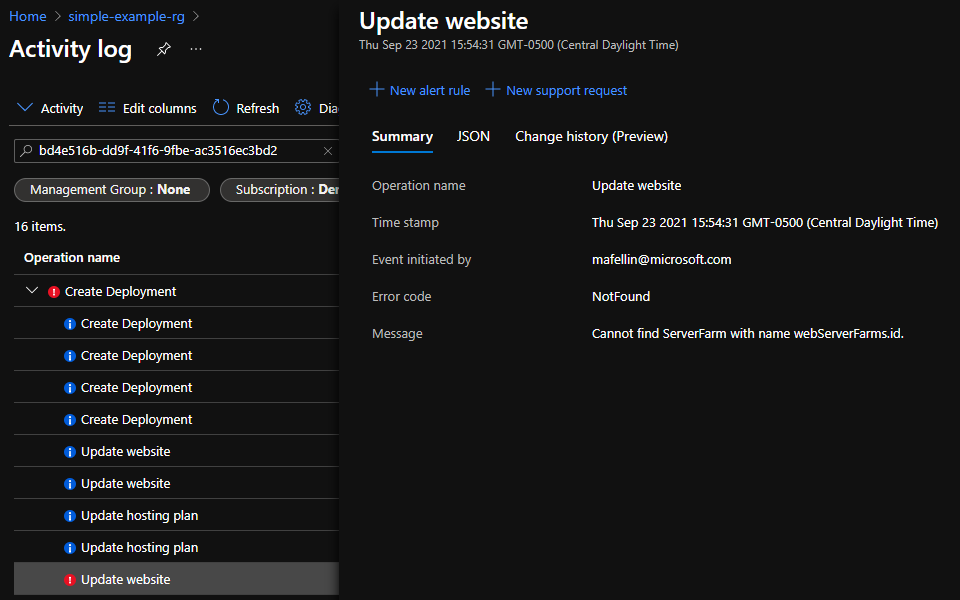This screenshot has height=600, width=960.
Task: Open Diagnostics settings via the gear icon
Action: [x=303, y=108]
